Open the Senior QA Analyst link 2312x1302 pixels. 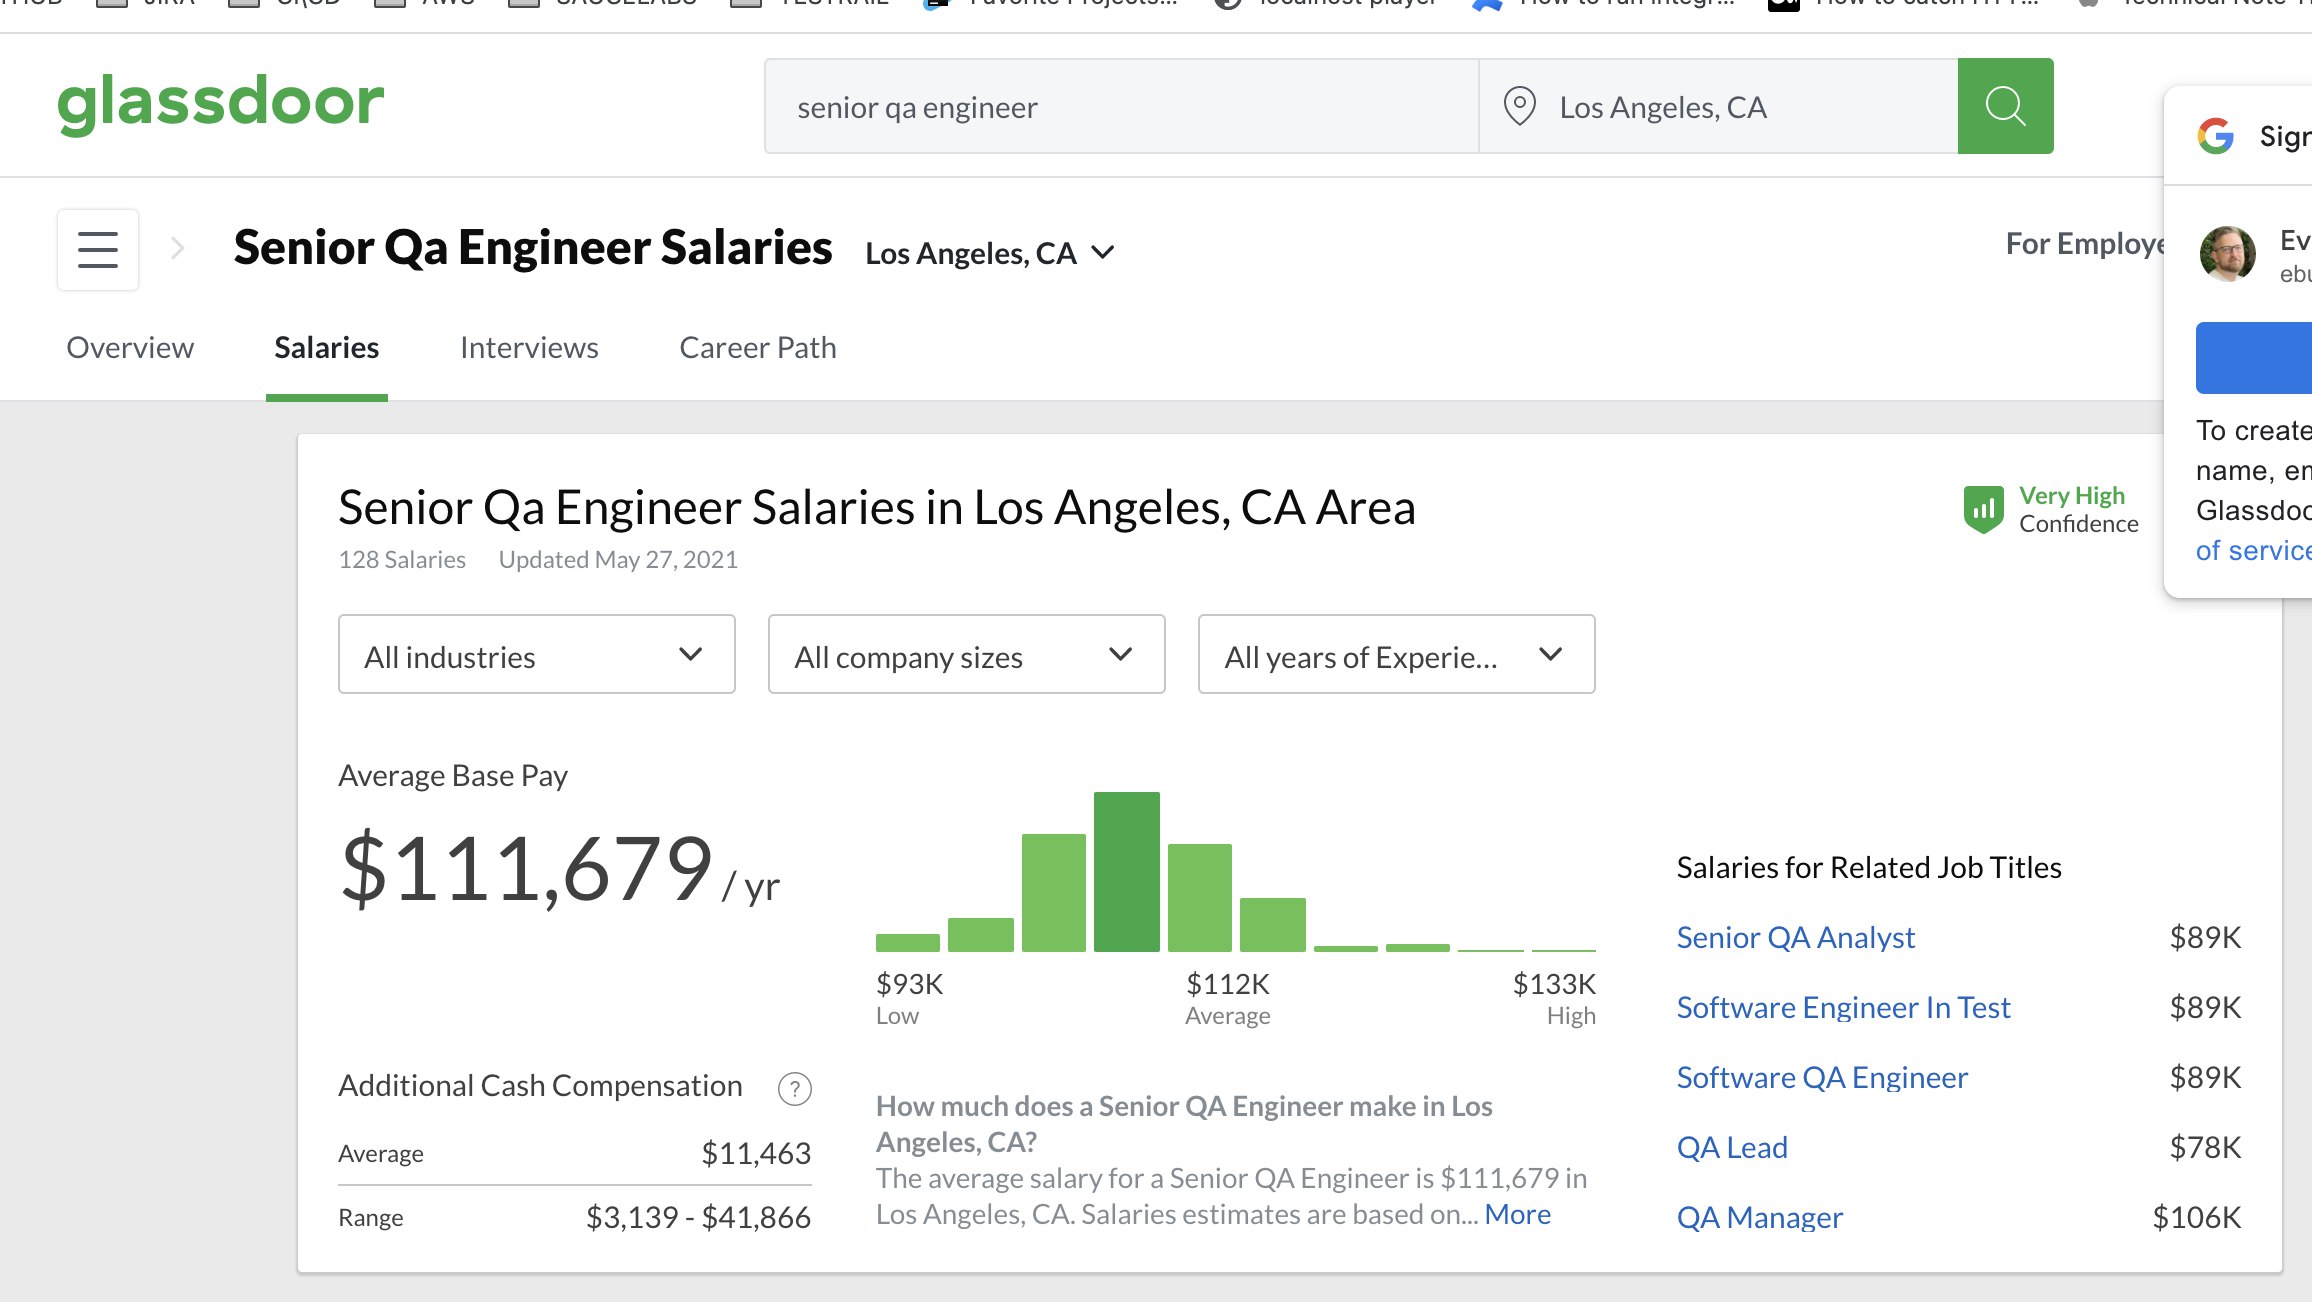1796,938
